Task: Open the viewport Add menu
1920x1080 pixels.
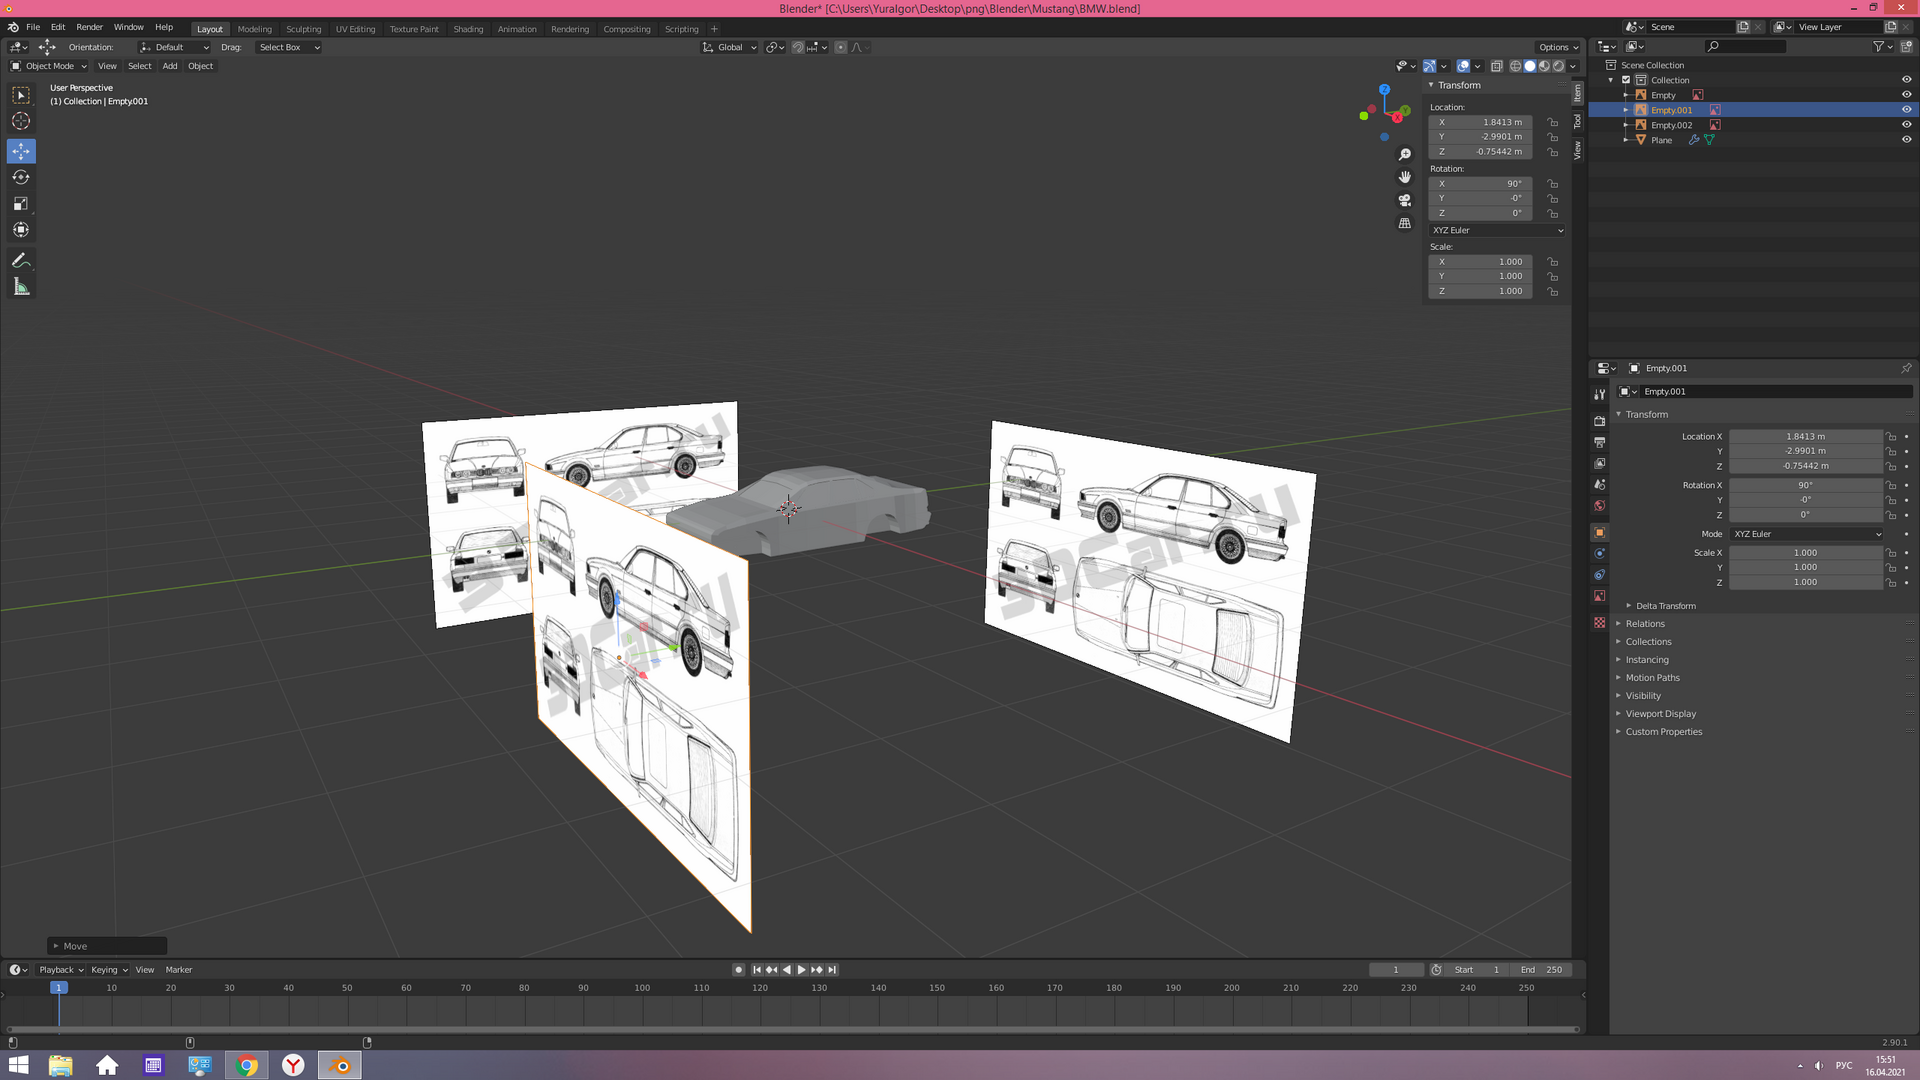Action: coord(170,66)
